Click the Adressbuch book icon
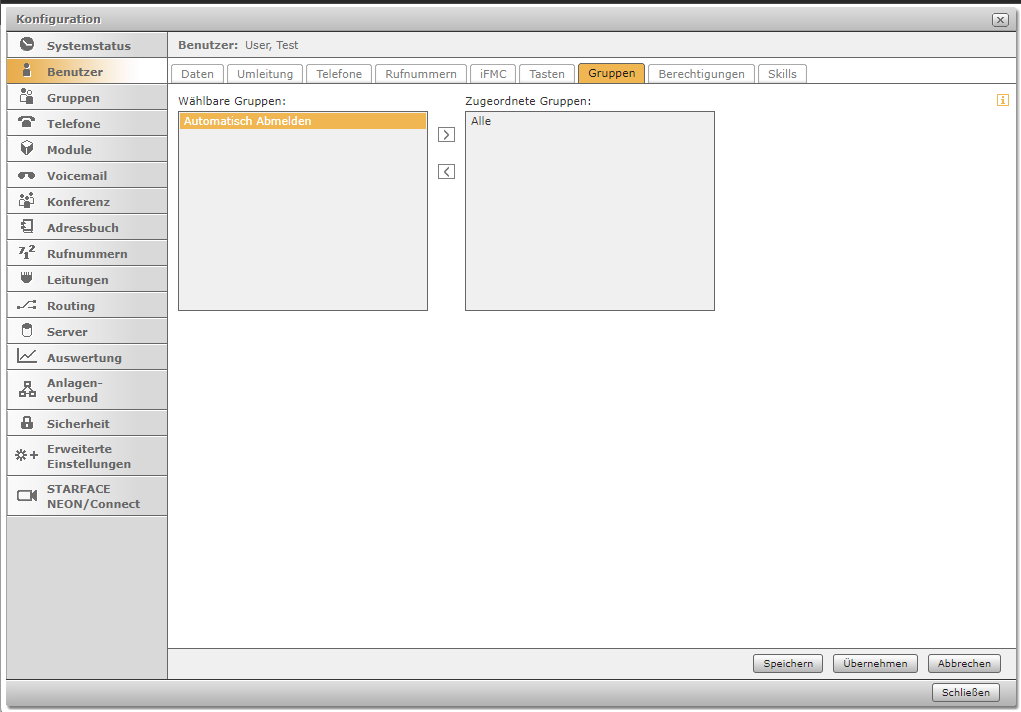 [x=27, y=227]
